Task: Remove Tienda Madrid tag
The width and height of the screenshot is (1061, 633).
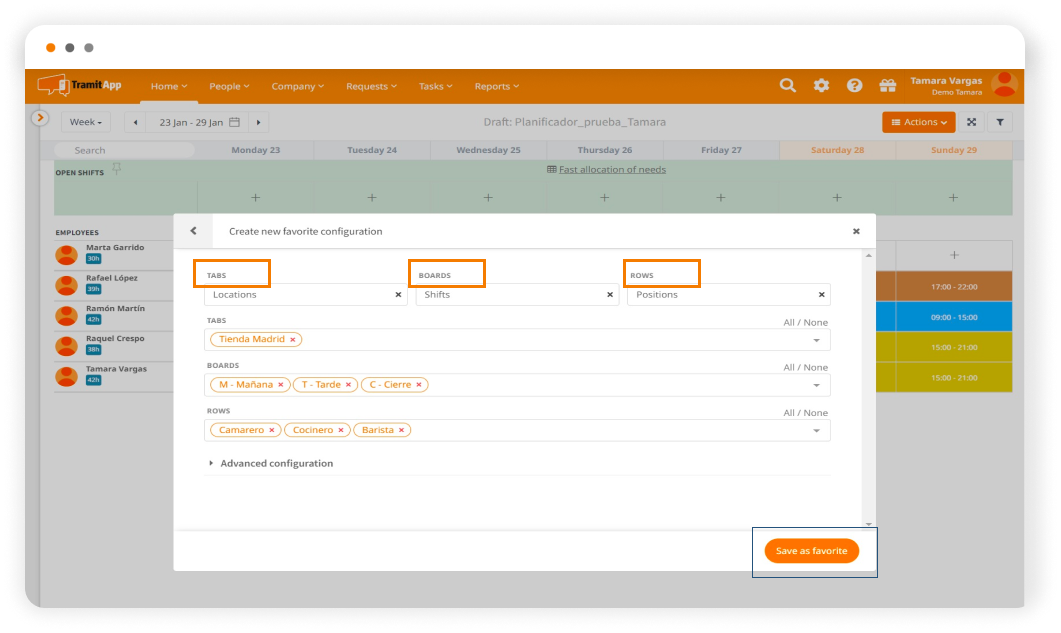Action: click(x=293, y=340)
